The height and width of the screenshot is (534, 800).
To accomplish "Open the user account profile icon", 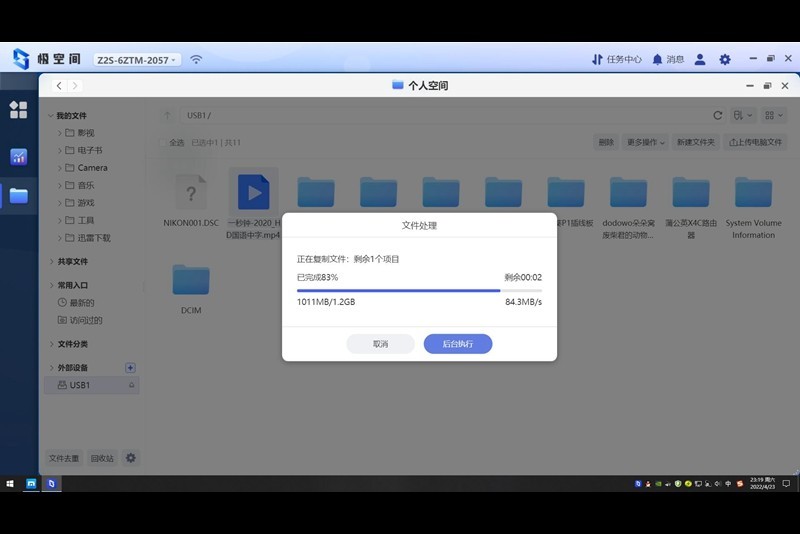I will [701, 60].
